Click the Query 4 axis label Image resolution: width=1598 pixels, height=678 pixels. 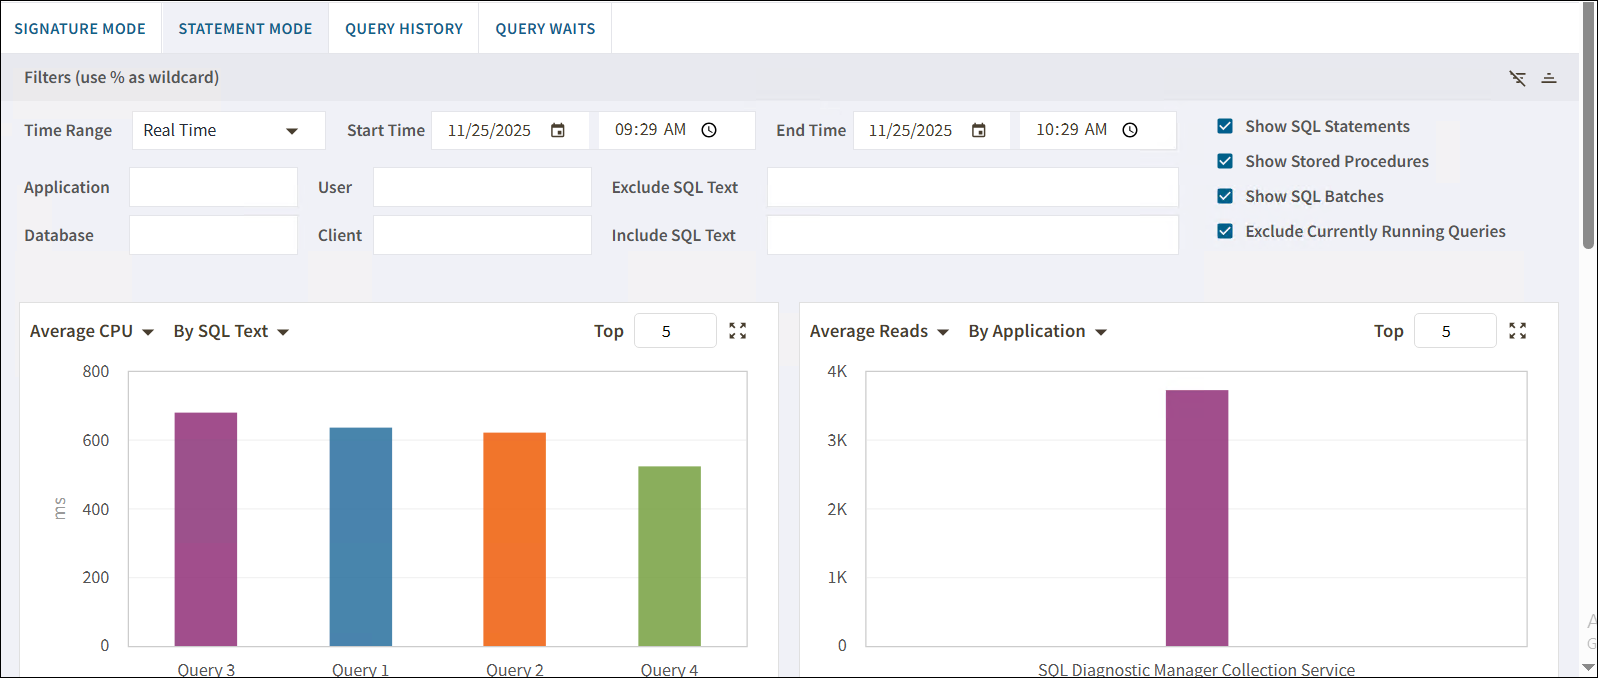pyautogui.click(x=670, y=670)
